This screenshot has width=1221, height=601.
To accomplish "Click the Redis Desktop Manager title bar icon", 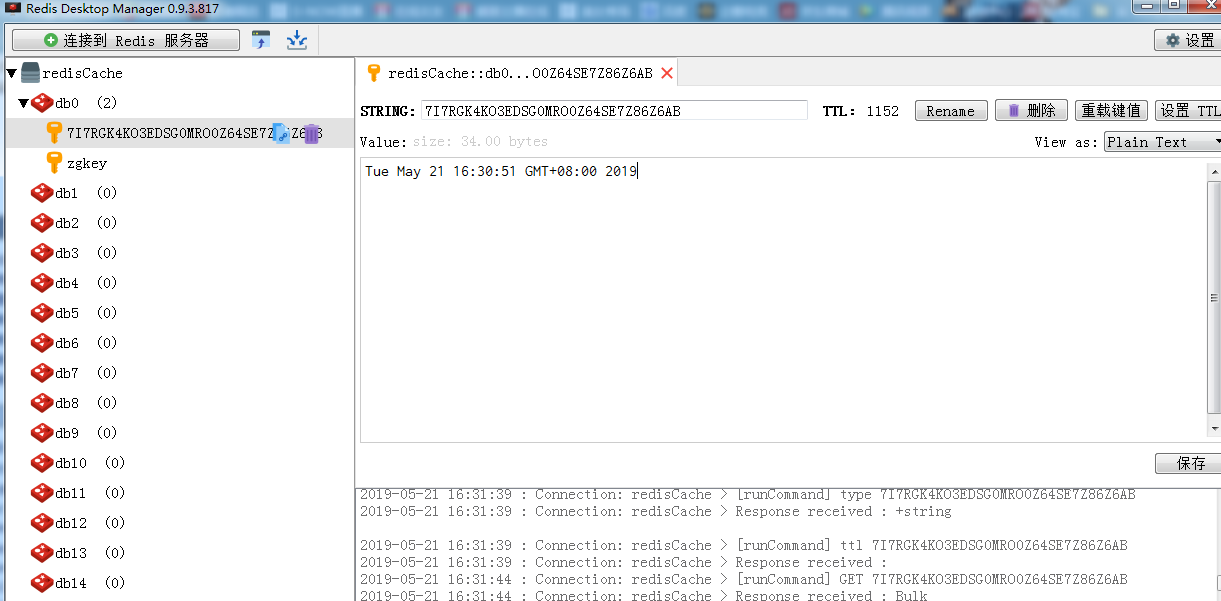I will click(x=14, y=8).
